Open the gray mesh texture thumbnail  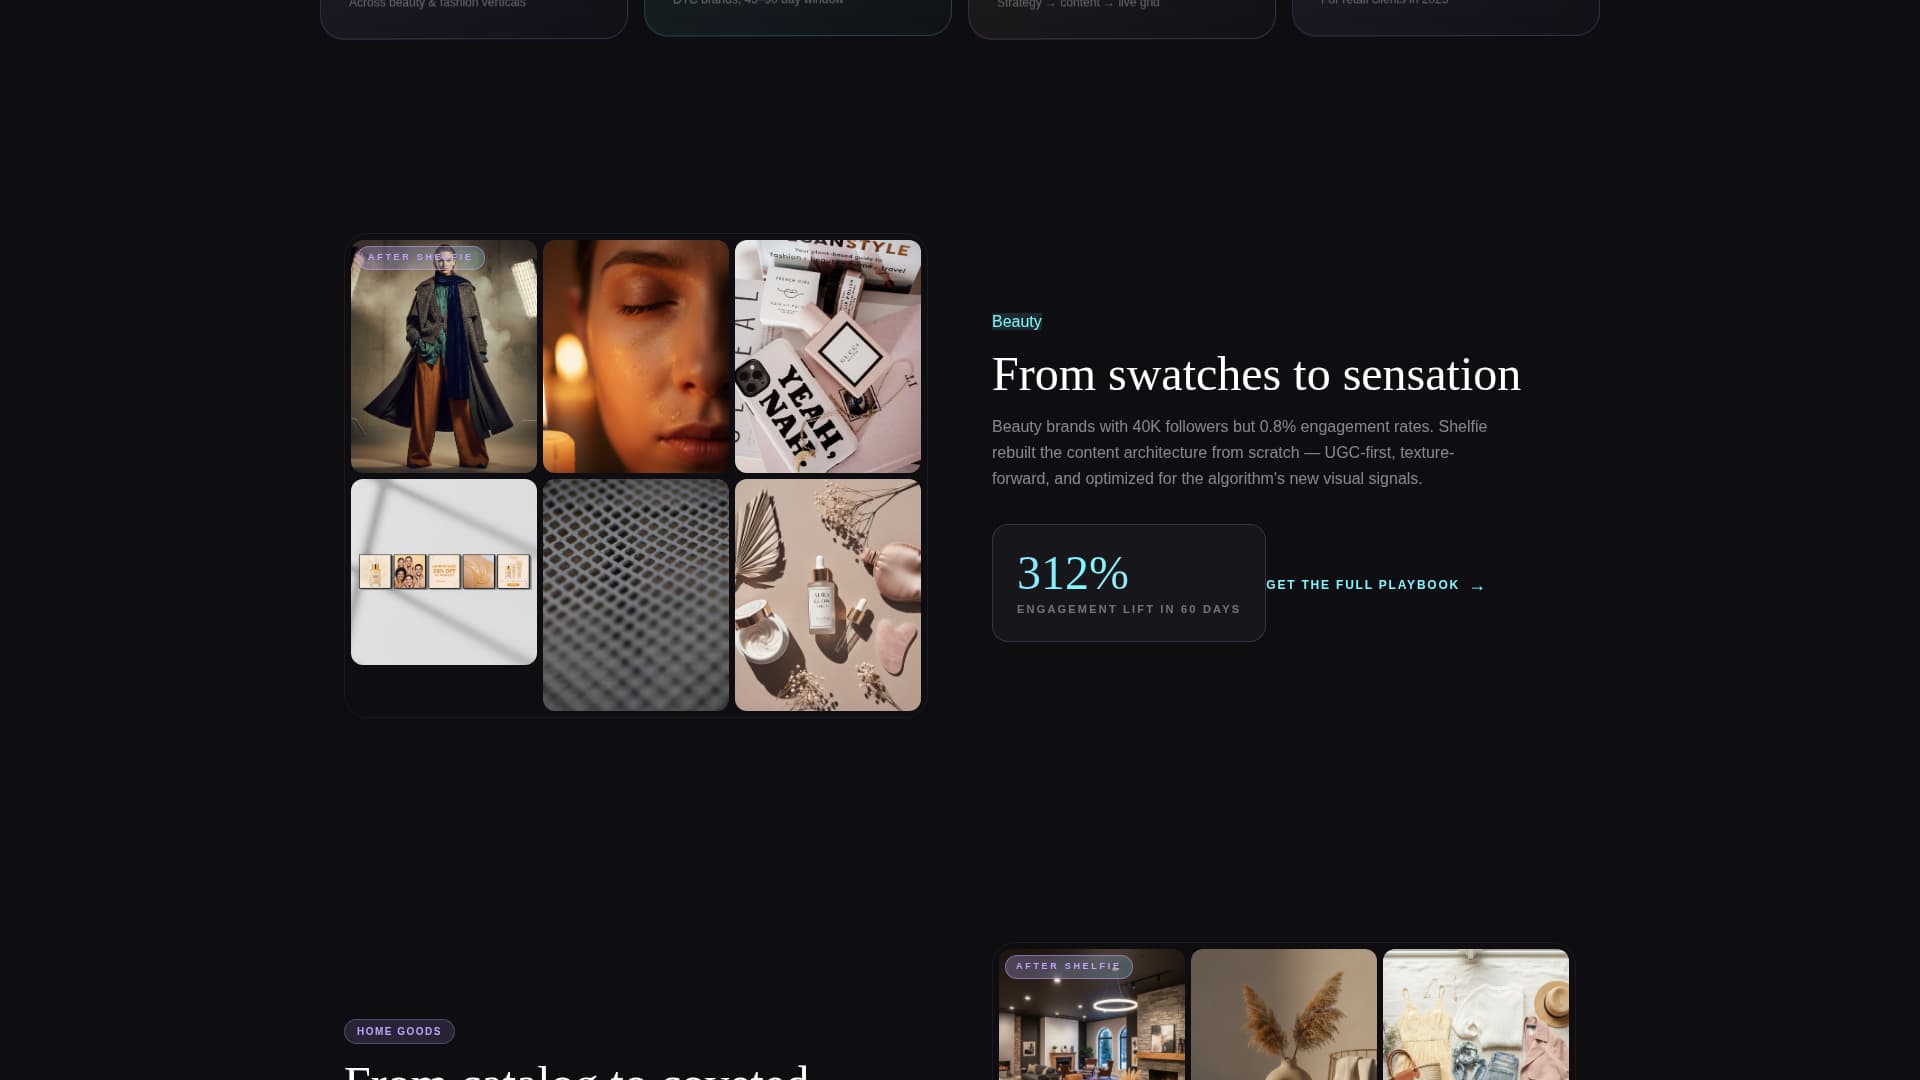(x=636, y=595)
